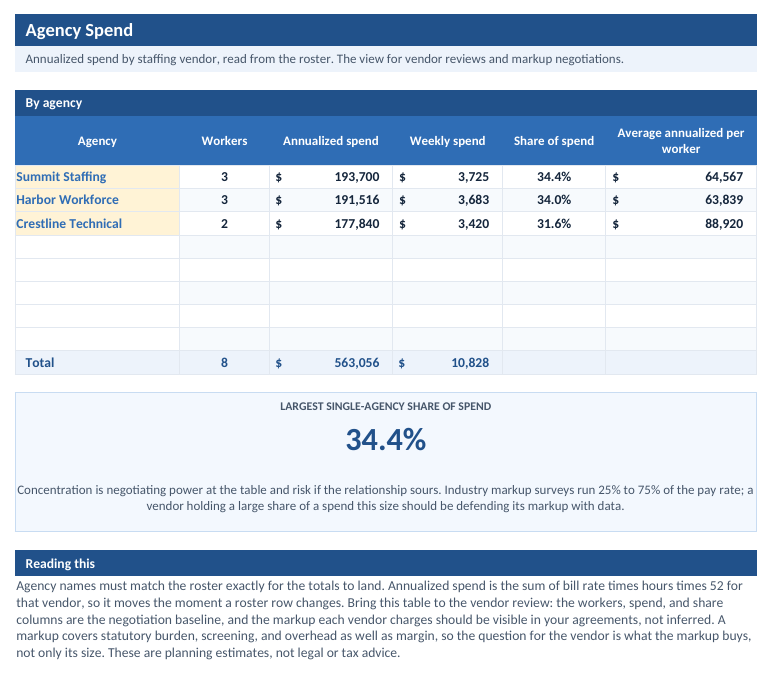Select average per worker value 88,920
Screen dimensions: 771x676
coord(681,223)
